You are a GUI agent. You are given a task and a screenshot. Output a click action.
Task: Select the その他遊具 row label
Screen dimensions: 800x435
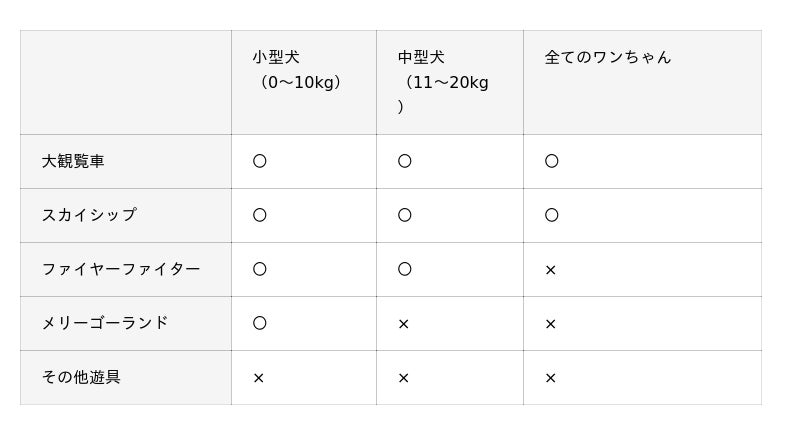click(81, 377)
